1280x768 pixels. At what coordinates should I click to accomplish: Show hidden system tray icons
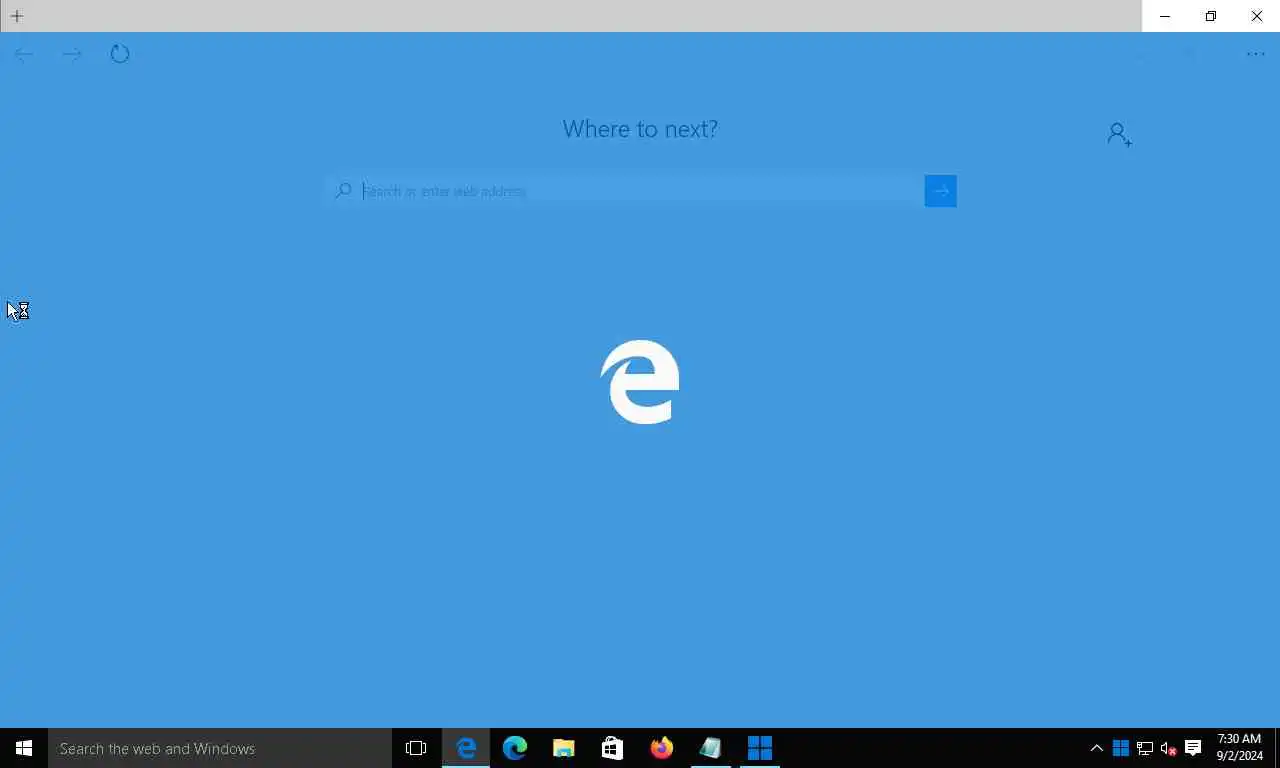1096,748
